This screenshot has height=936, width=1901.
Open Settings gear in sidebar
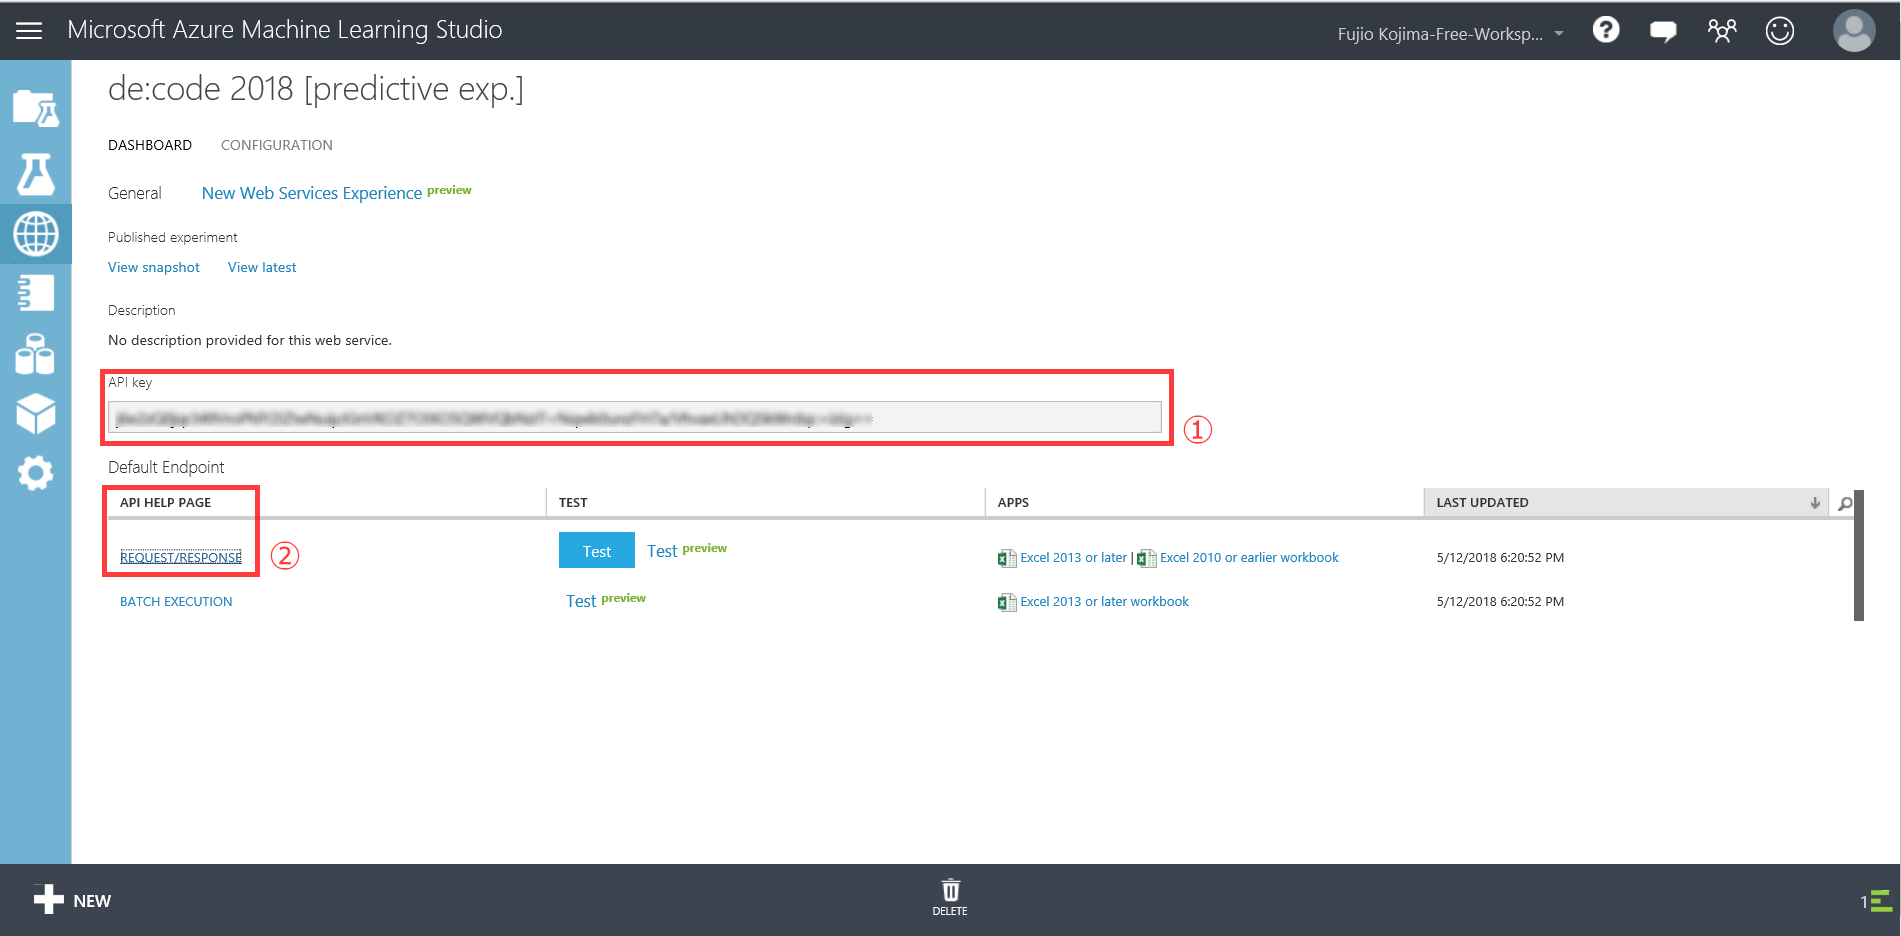click(36, 473)
